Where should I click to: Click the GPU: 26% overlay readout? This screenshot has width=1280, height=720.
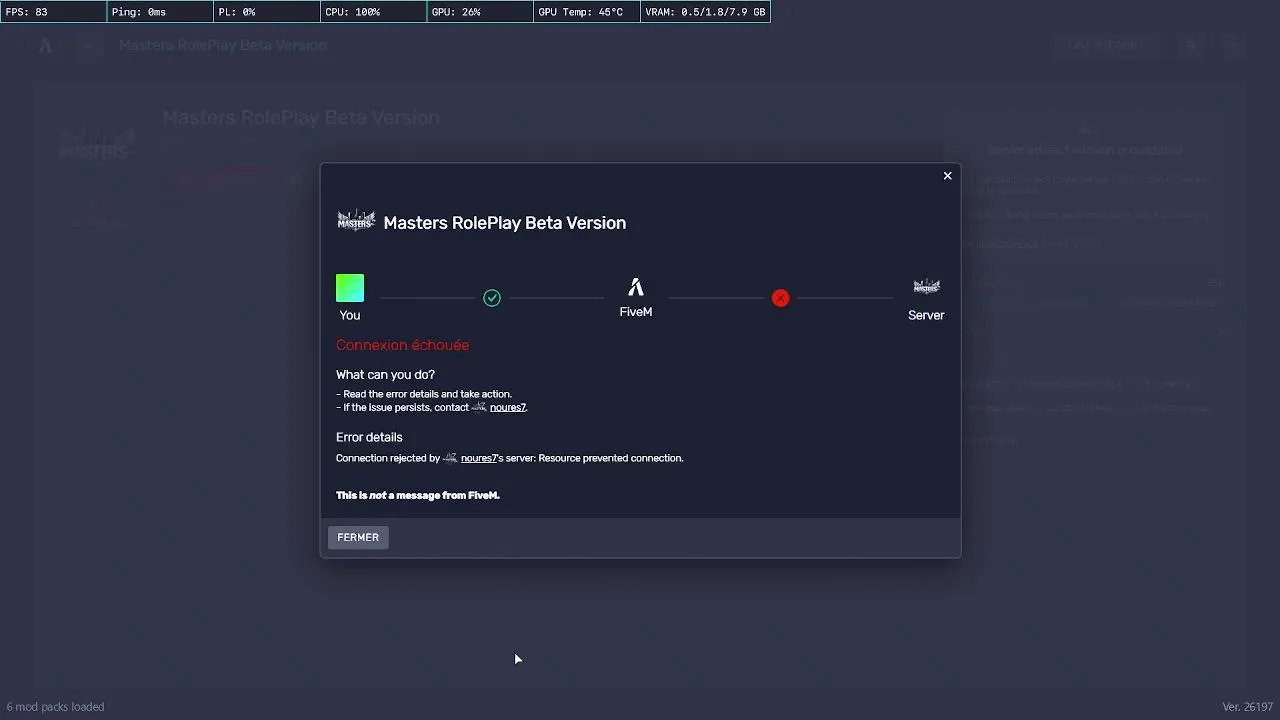click(479, 12)
